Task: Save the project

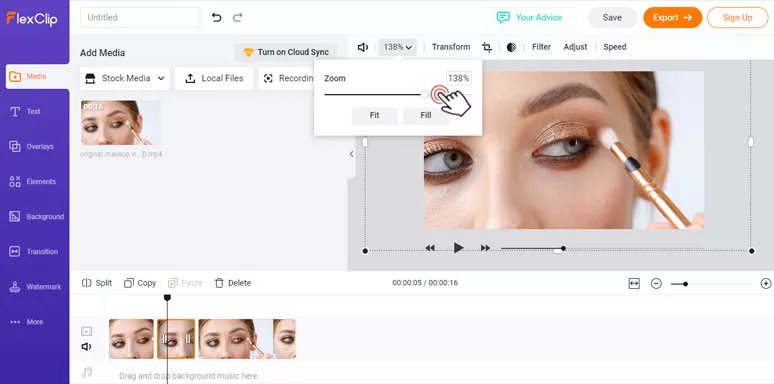Action: [612, 17]
